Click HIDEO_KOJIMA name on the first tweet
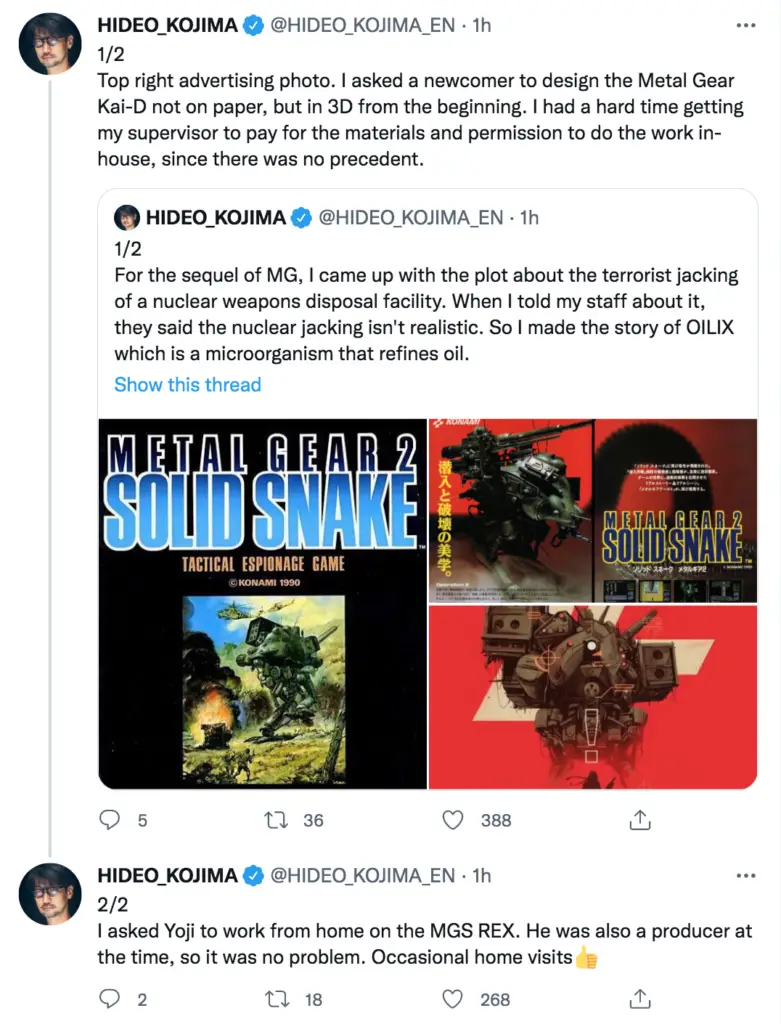The image size is (781, 1024). [167, 27]
